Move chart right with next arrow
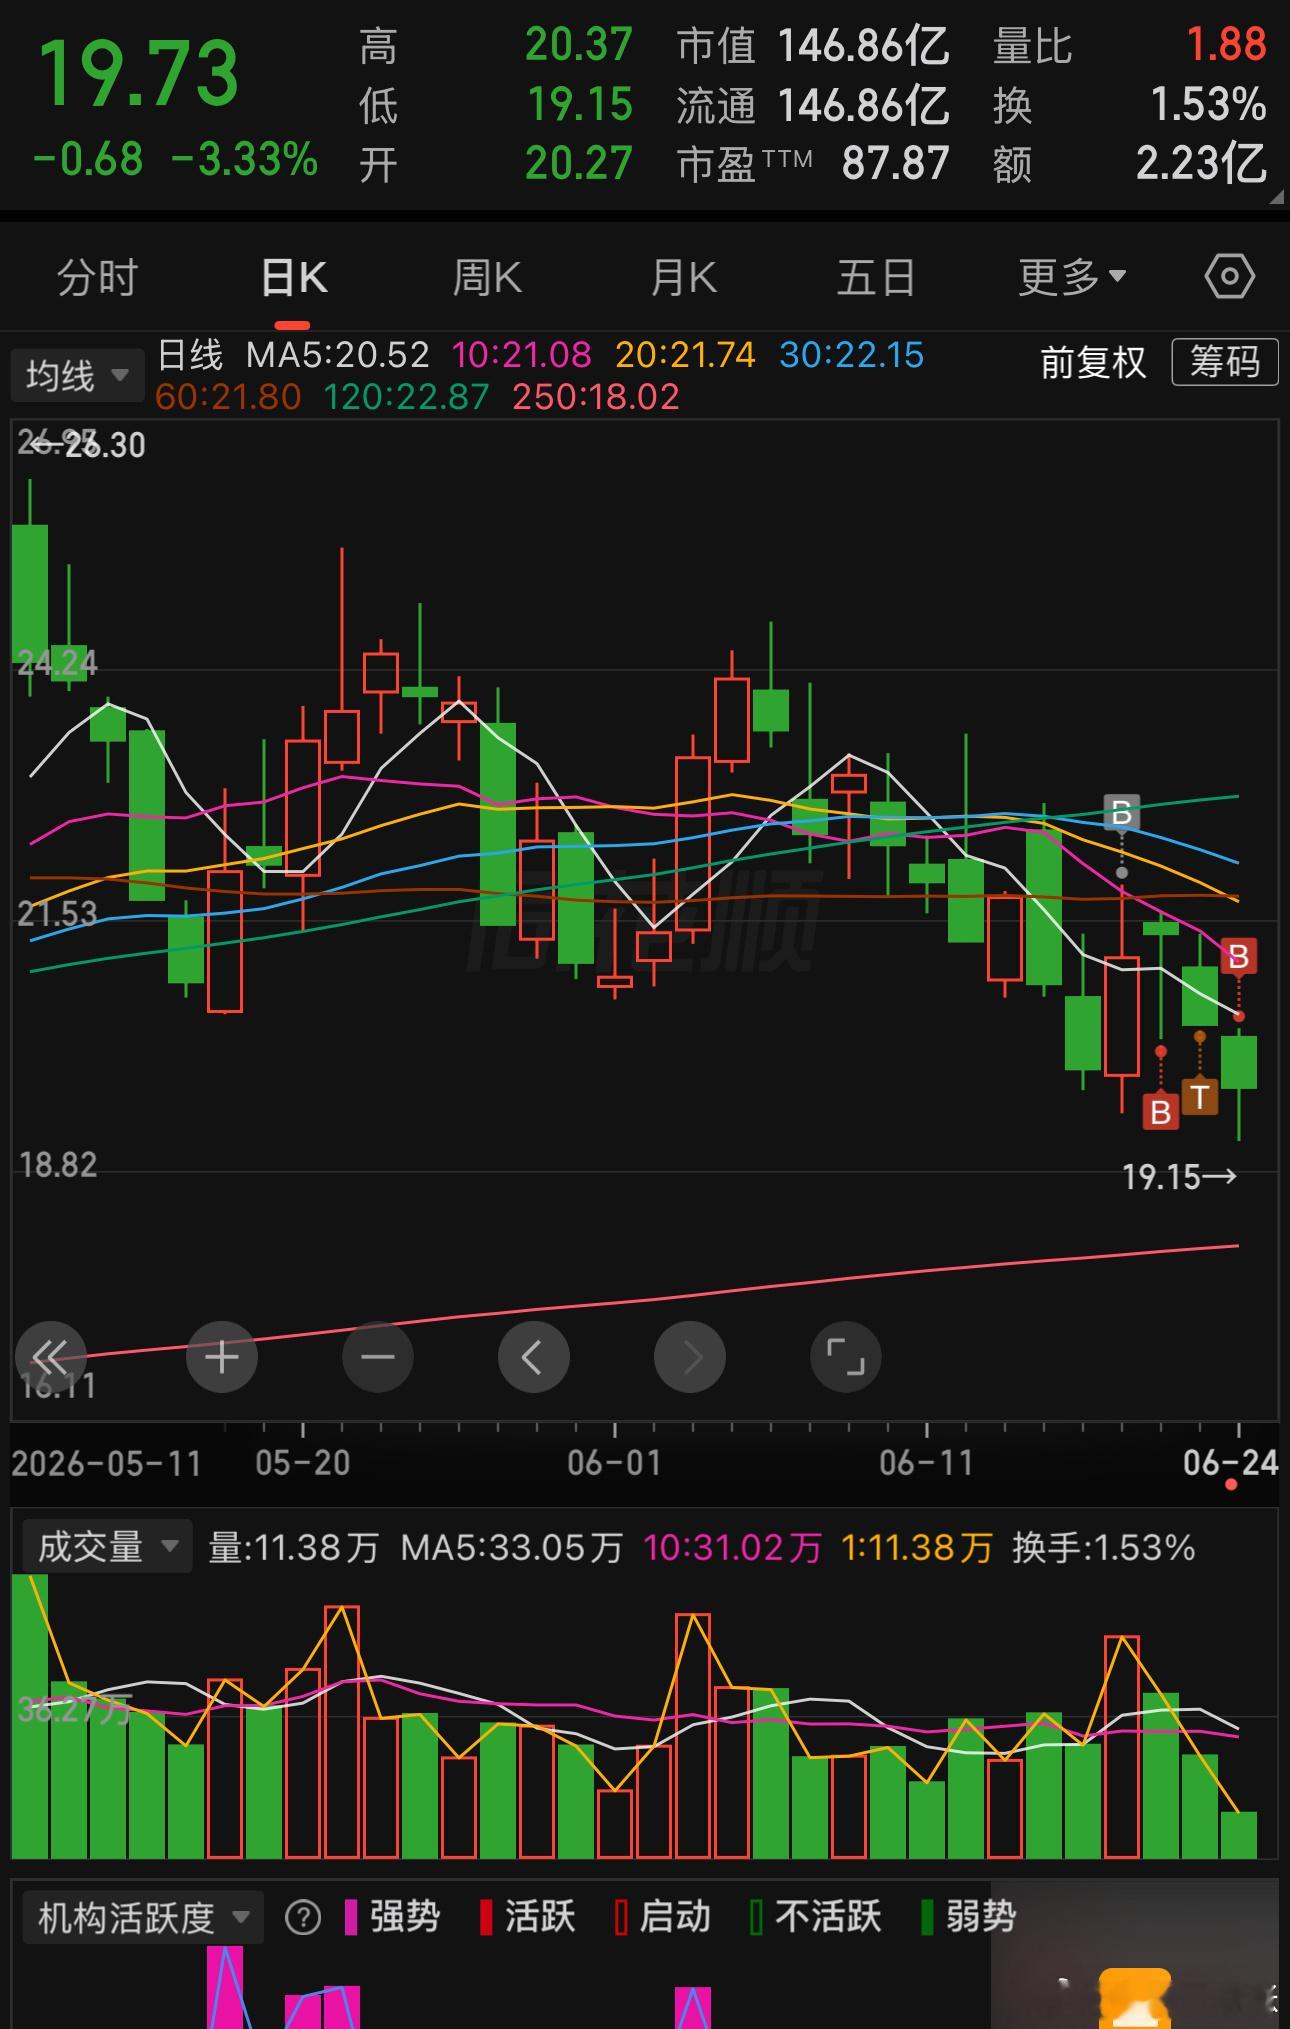The width and height of the screenshot is (1290, 2029). click(690, 1357)
